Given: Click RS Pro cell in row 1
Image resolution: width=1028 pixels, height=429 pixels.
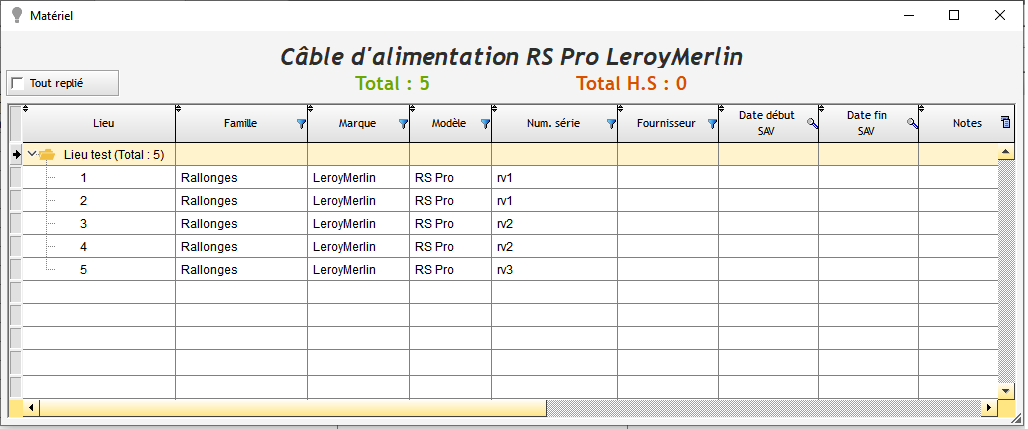Looking at the screenshot, I should coord(450,178).
